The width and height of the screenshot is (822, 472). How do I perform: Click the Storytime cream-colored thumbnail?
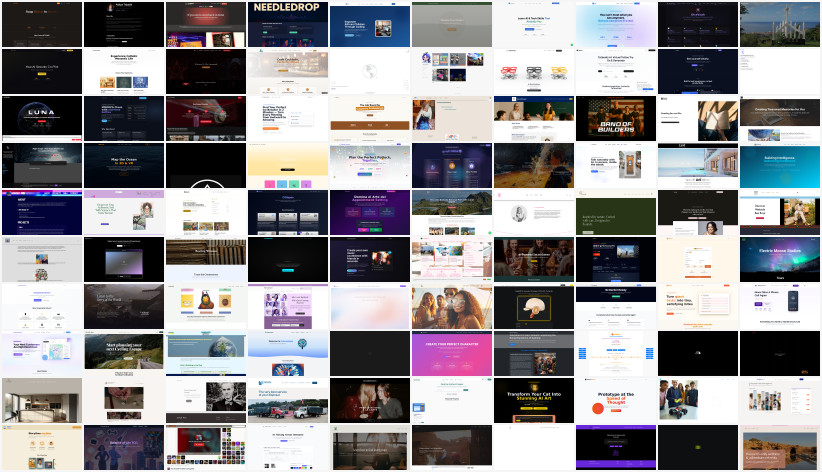[42, 447]
